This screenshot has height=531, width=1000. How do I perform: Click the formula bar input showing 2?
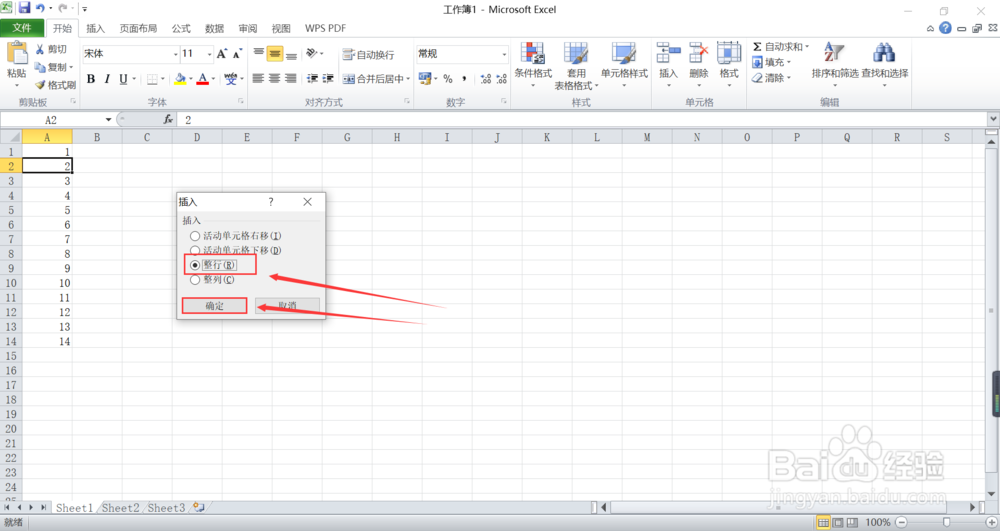(583, 119)
